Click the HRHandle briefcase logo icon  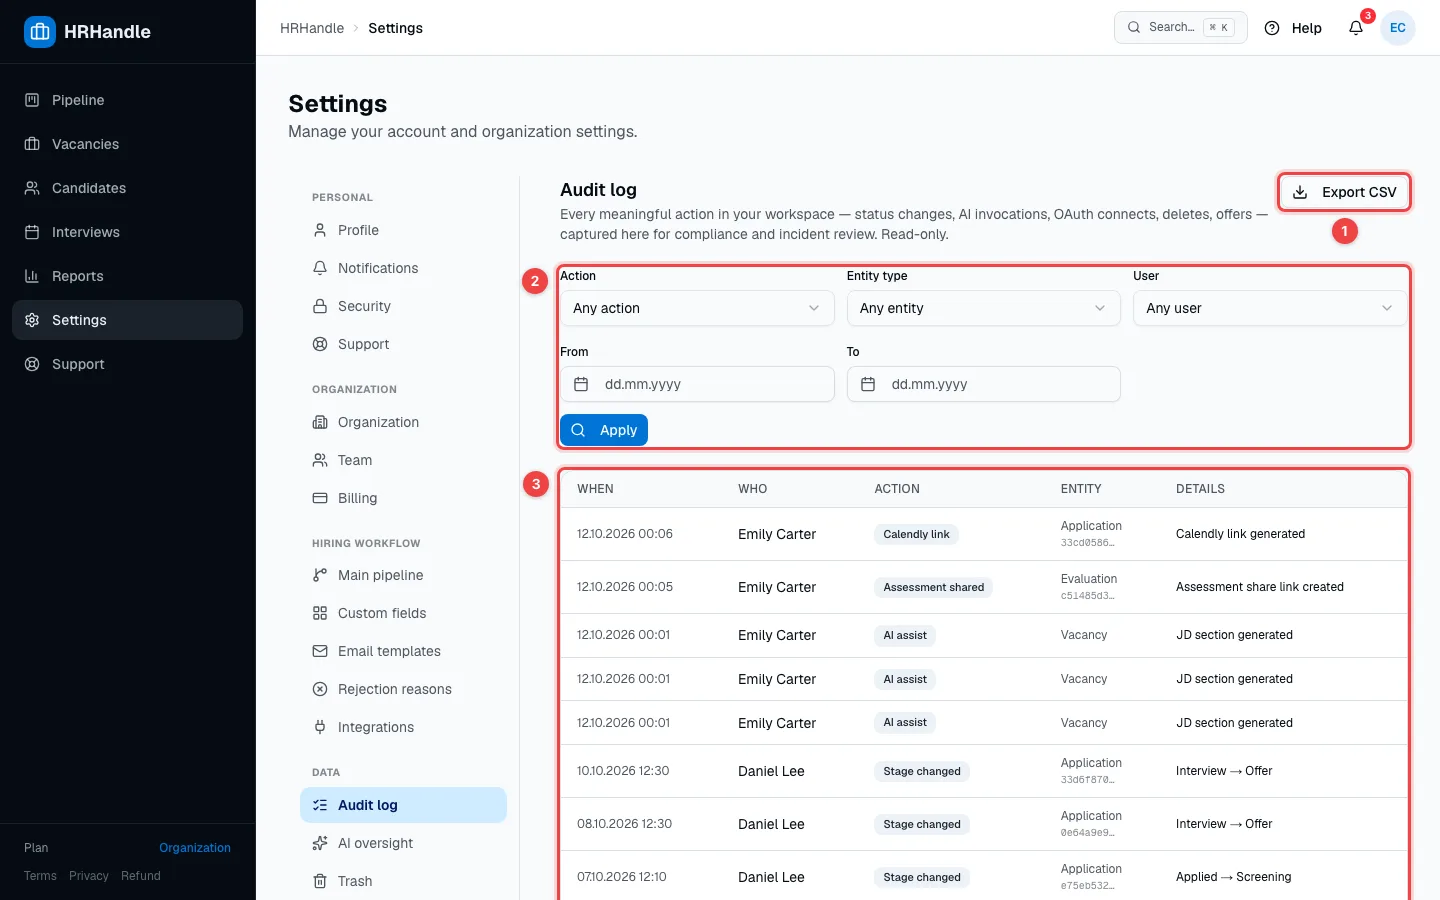click(40, 32)
